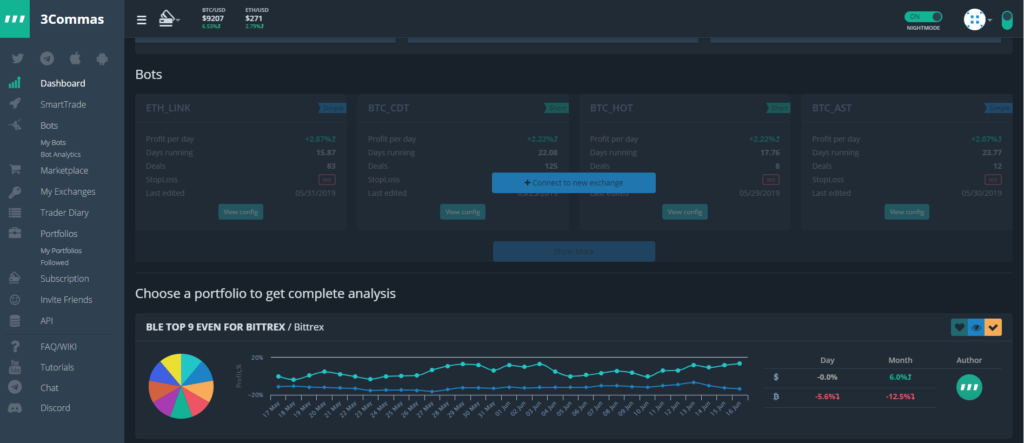Click the Invite Friends smiley icon

pos(14,300)
